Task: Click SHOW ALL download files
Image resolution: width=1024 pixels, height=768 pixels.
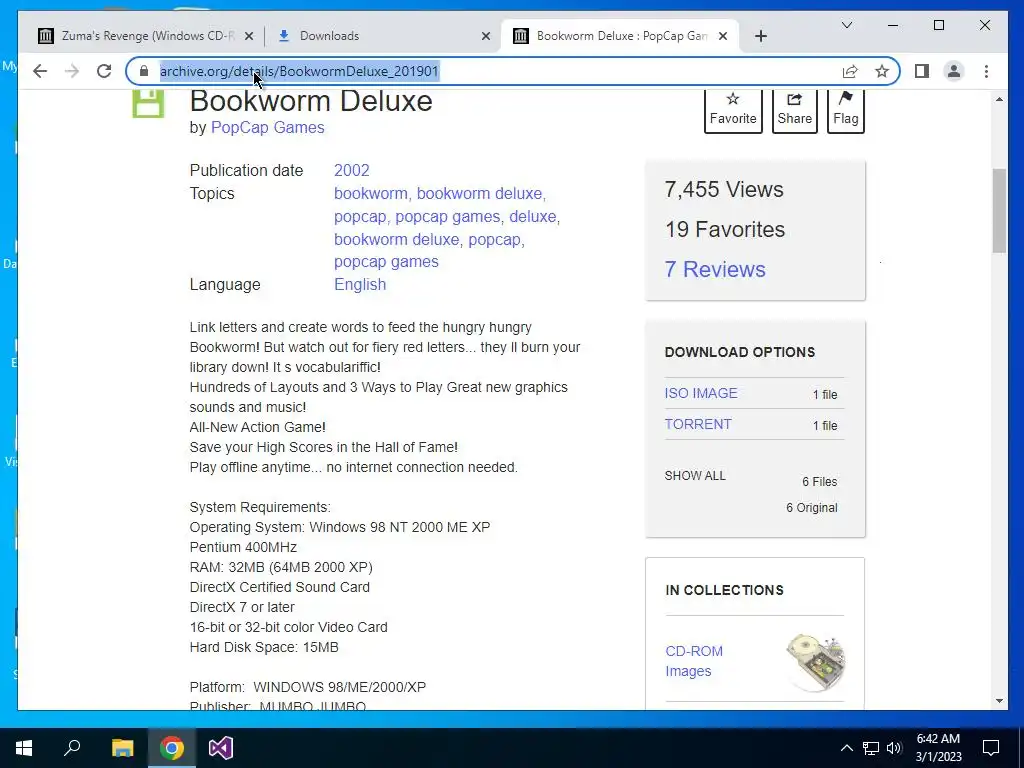Action: (x=695, y=475)
